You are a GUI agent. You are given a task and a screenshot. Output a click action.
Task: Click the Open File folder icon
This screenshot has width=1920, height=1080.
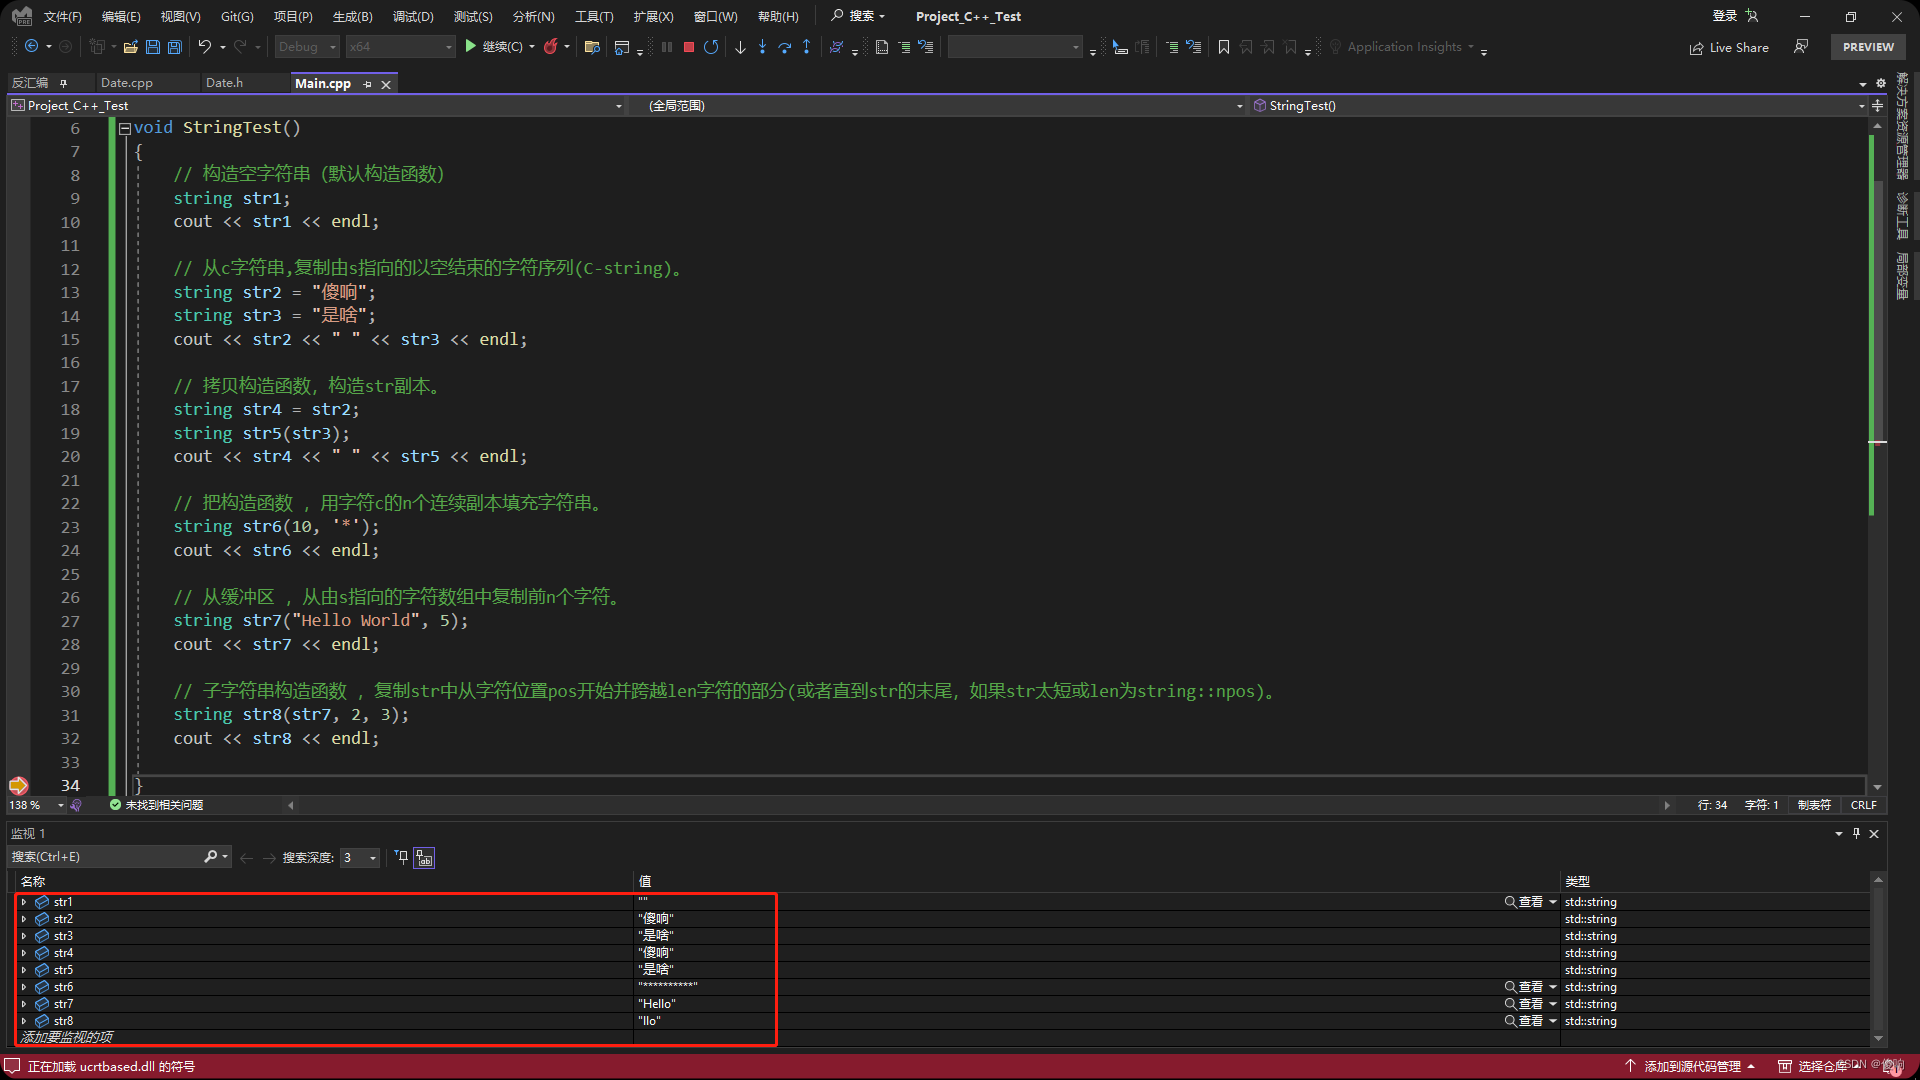coord(130,47)
